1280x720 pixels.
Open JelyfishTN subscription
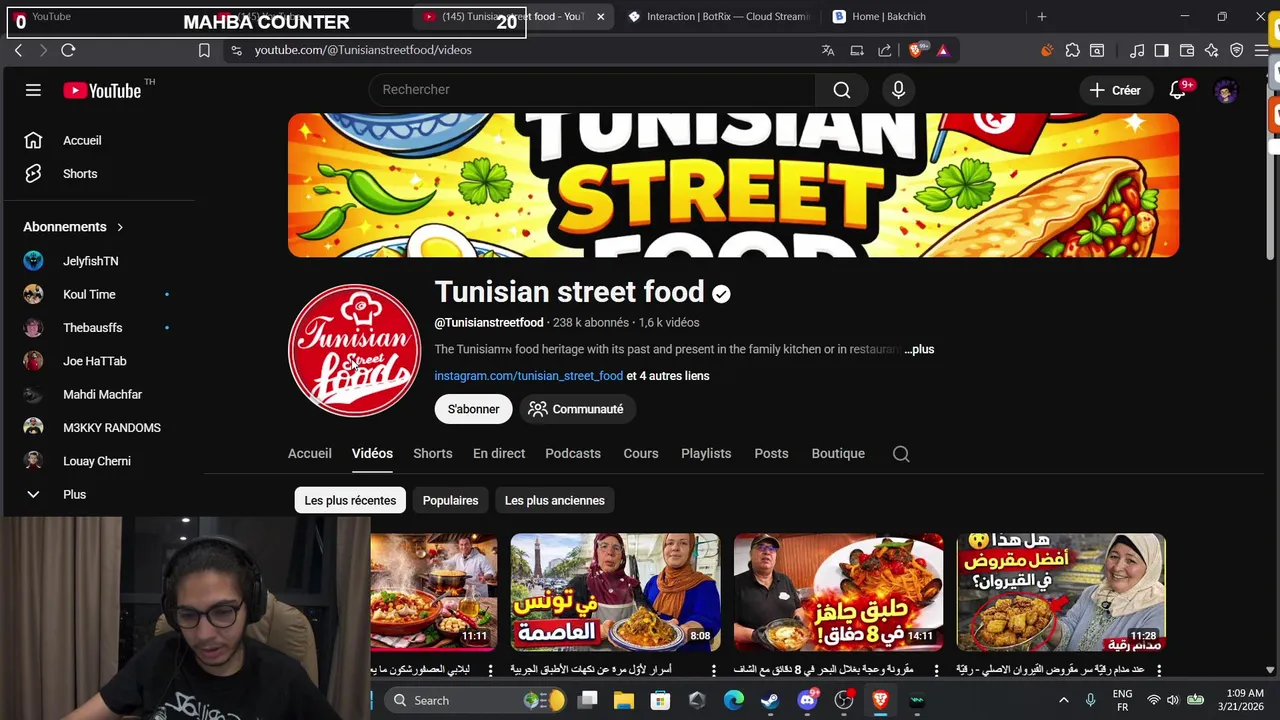[90, 261]
